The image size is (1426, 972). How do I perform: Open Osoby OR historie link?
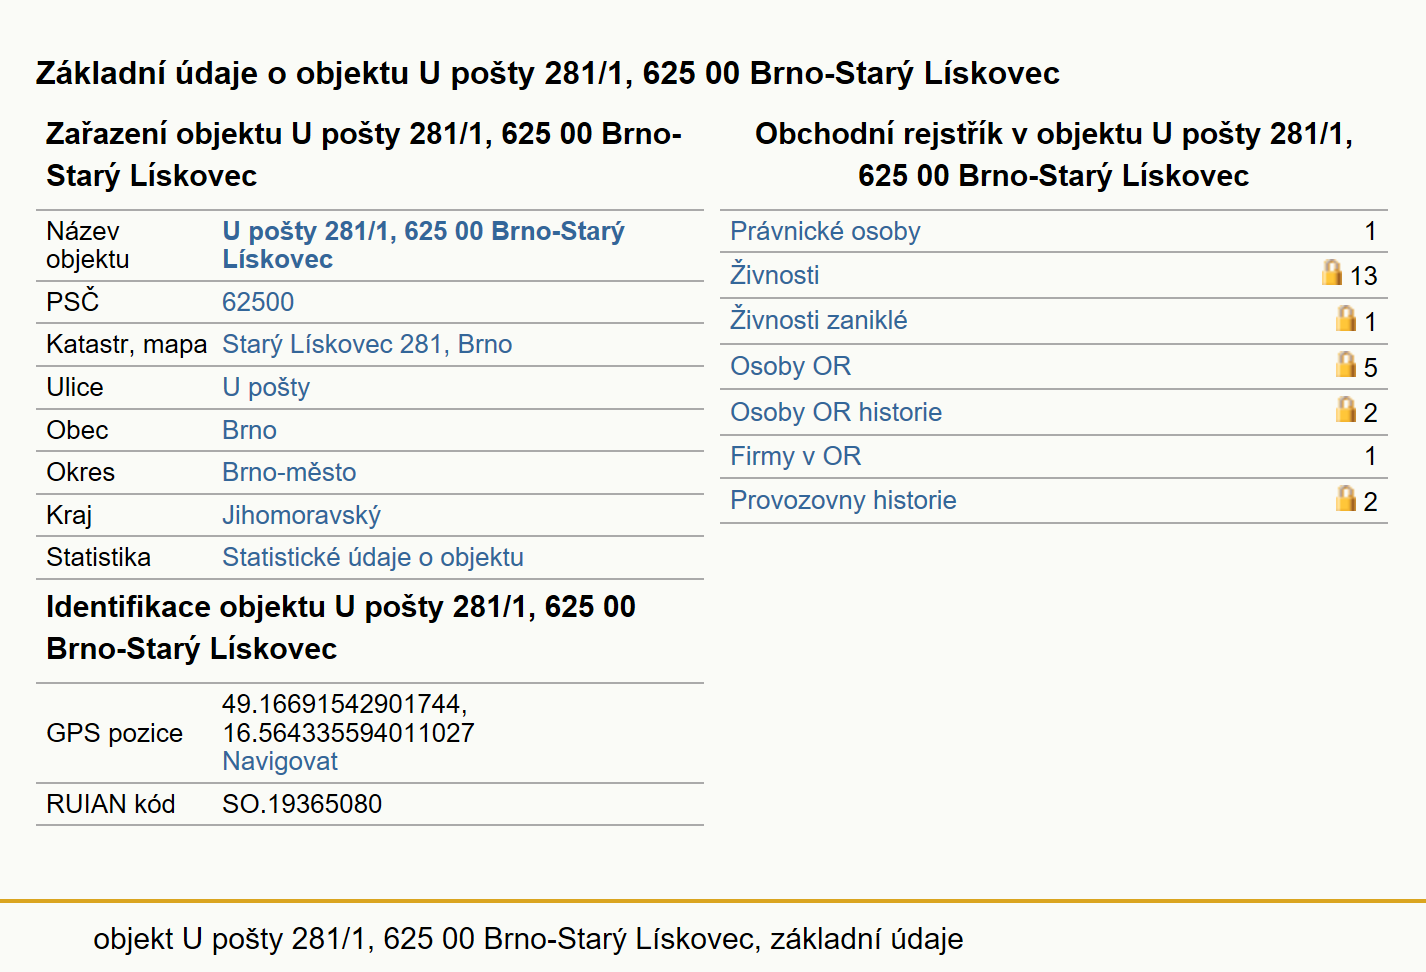coord(836,412)
